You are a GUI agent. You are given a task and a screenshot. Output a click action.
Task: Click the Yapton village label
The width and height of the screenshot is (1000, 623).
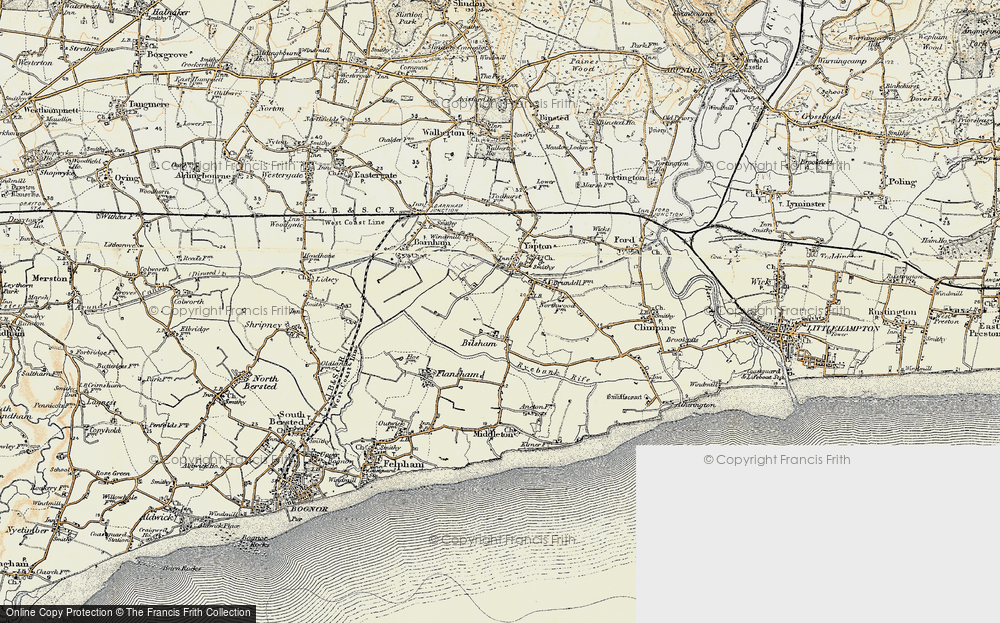pos(537,245)
